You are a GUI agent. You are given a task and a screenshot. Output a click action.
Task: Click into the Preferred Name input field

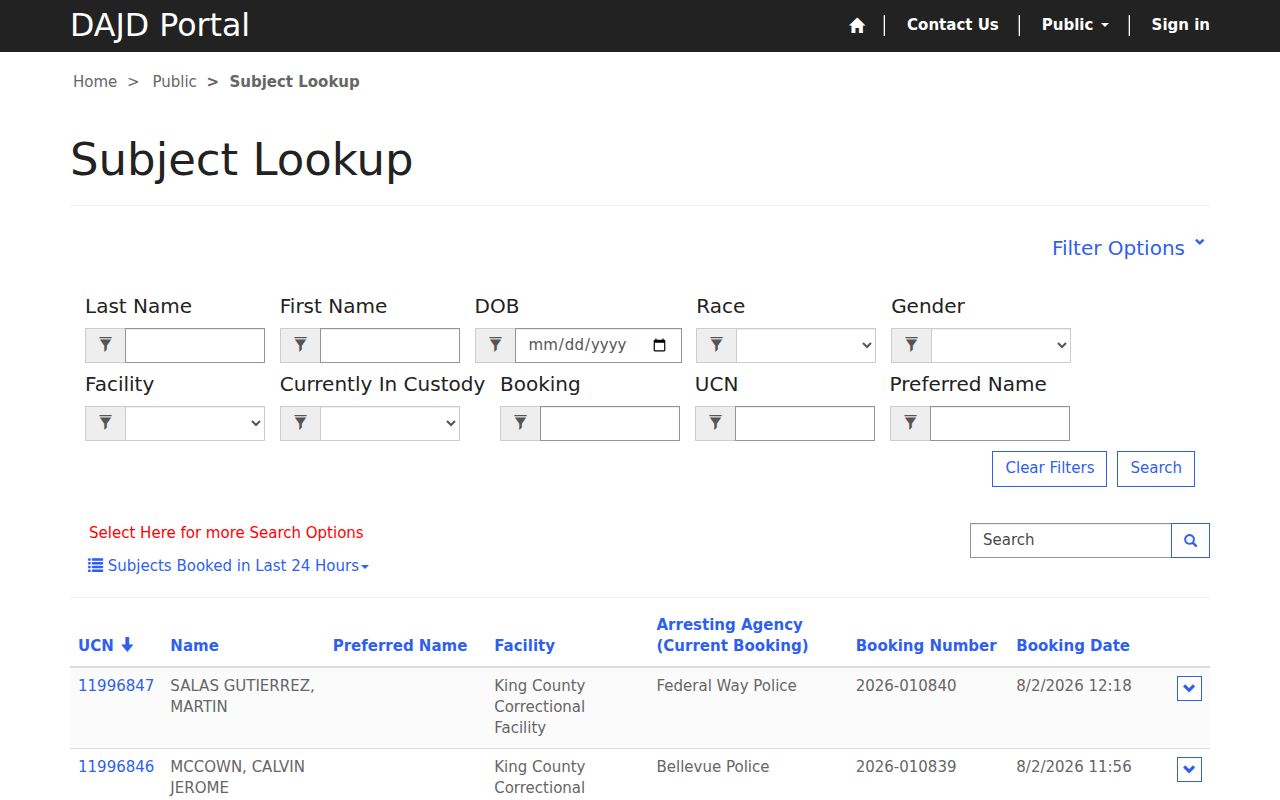1000,423
